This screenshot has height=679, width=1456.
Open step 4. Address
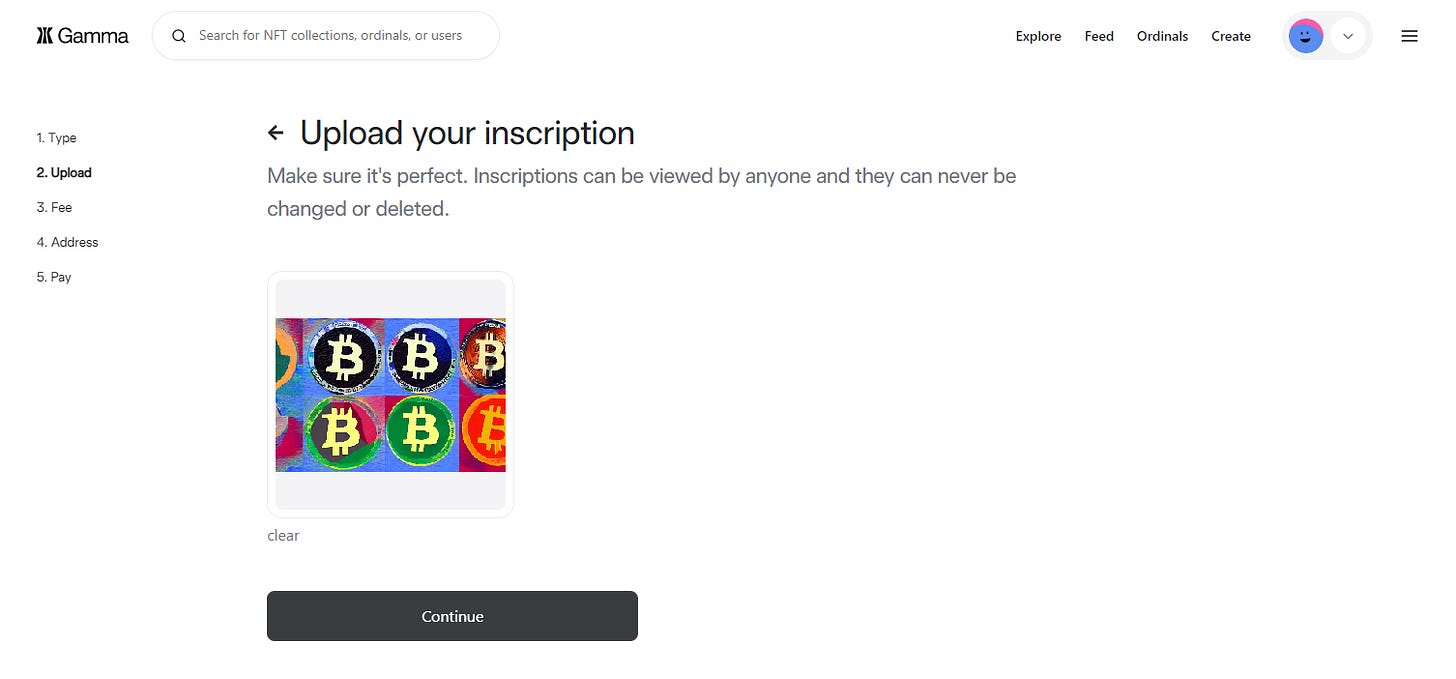point(67,243)
